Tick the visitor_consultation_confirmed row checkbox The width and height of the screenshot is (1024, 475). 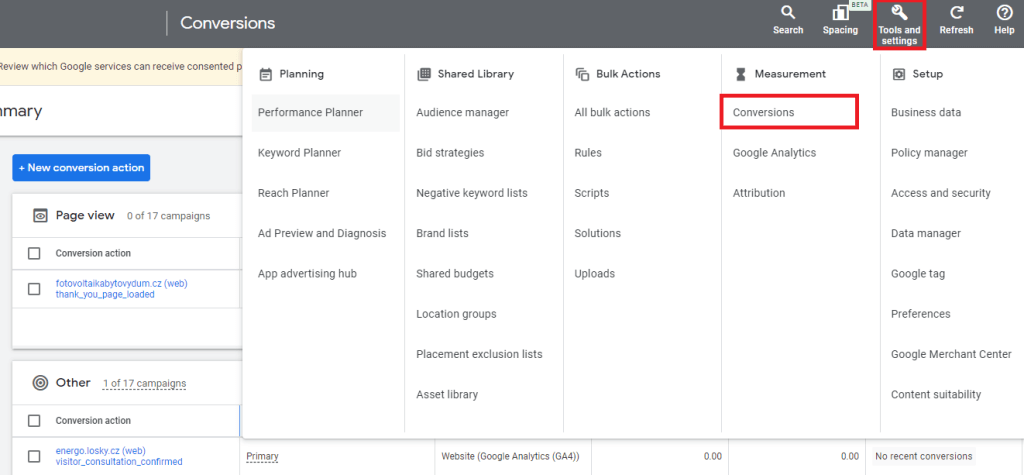point(34,456)
